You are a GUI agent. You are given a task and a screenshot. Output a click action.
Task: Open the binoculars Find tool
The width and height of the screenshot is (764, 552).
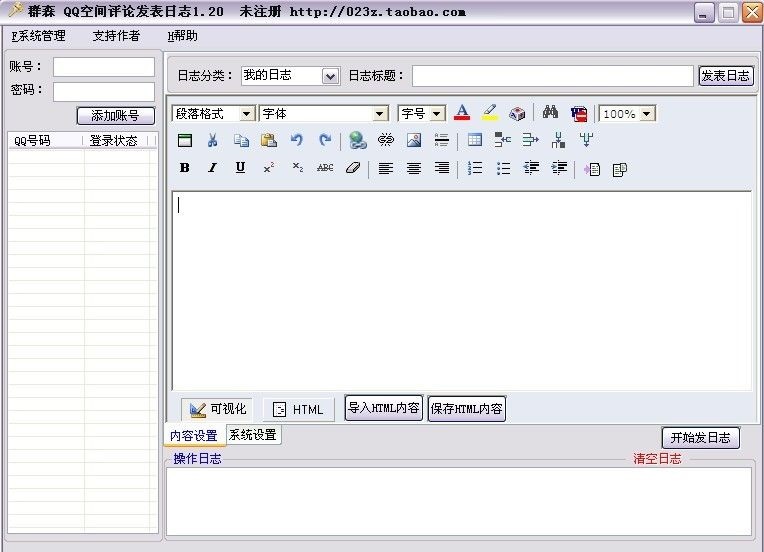coord(550,113)
